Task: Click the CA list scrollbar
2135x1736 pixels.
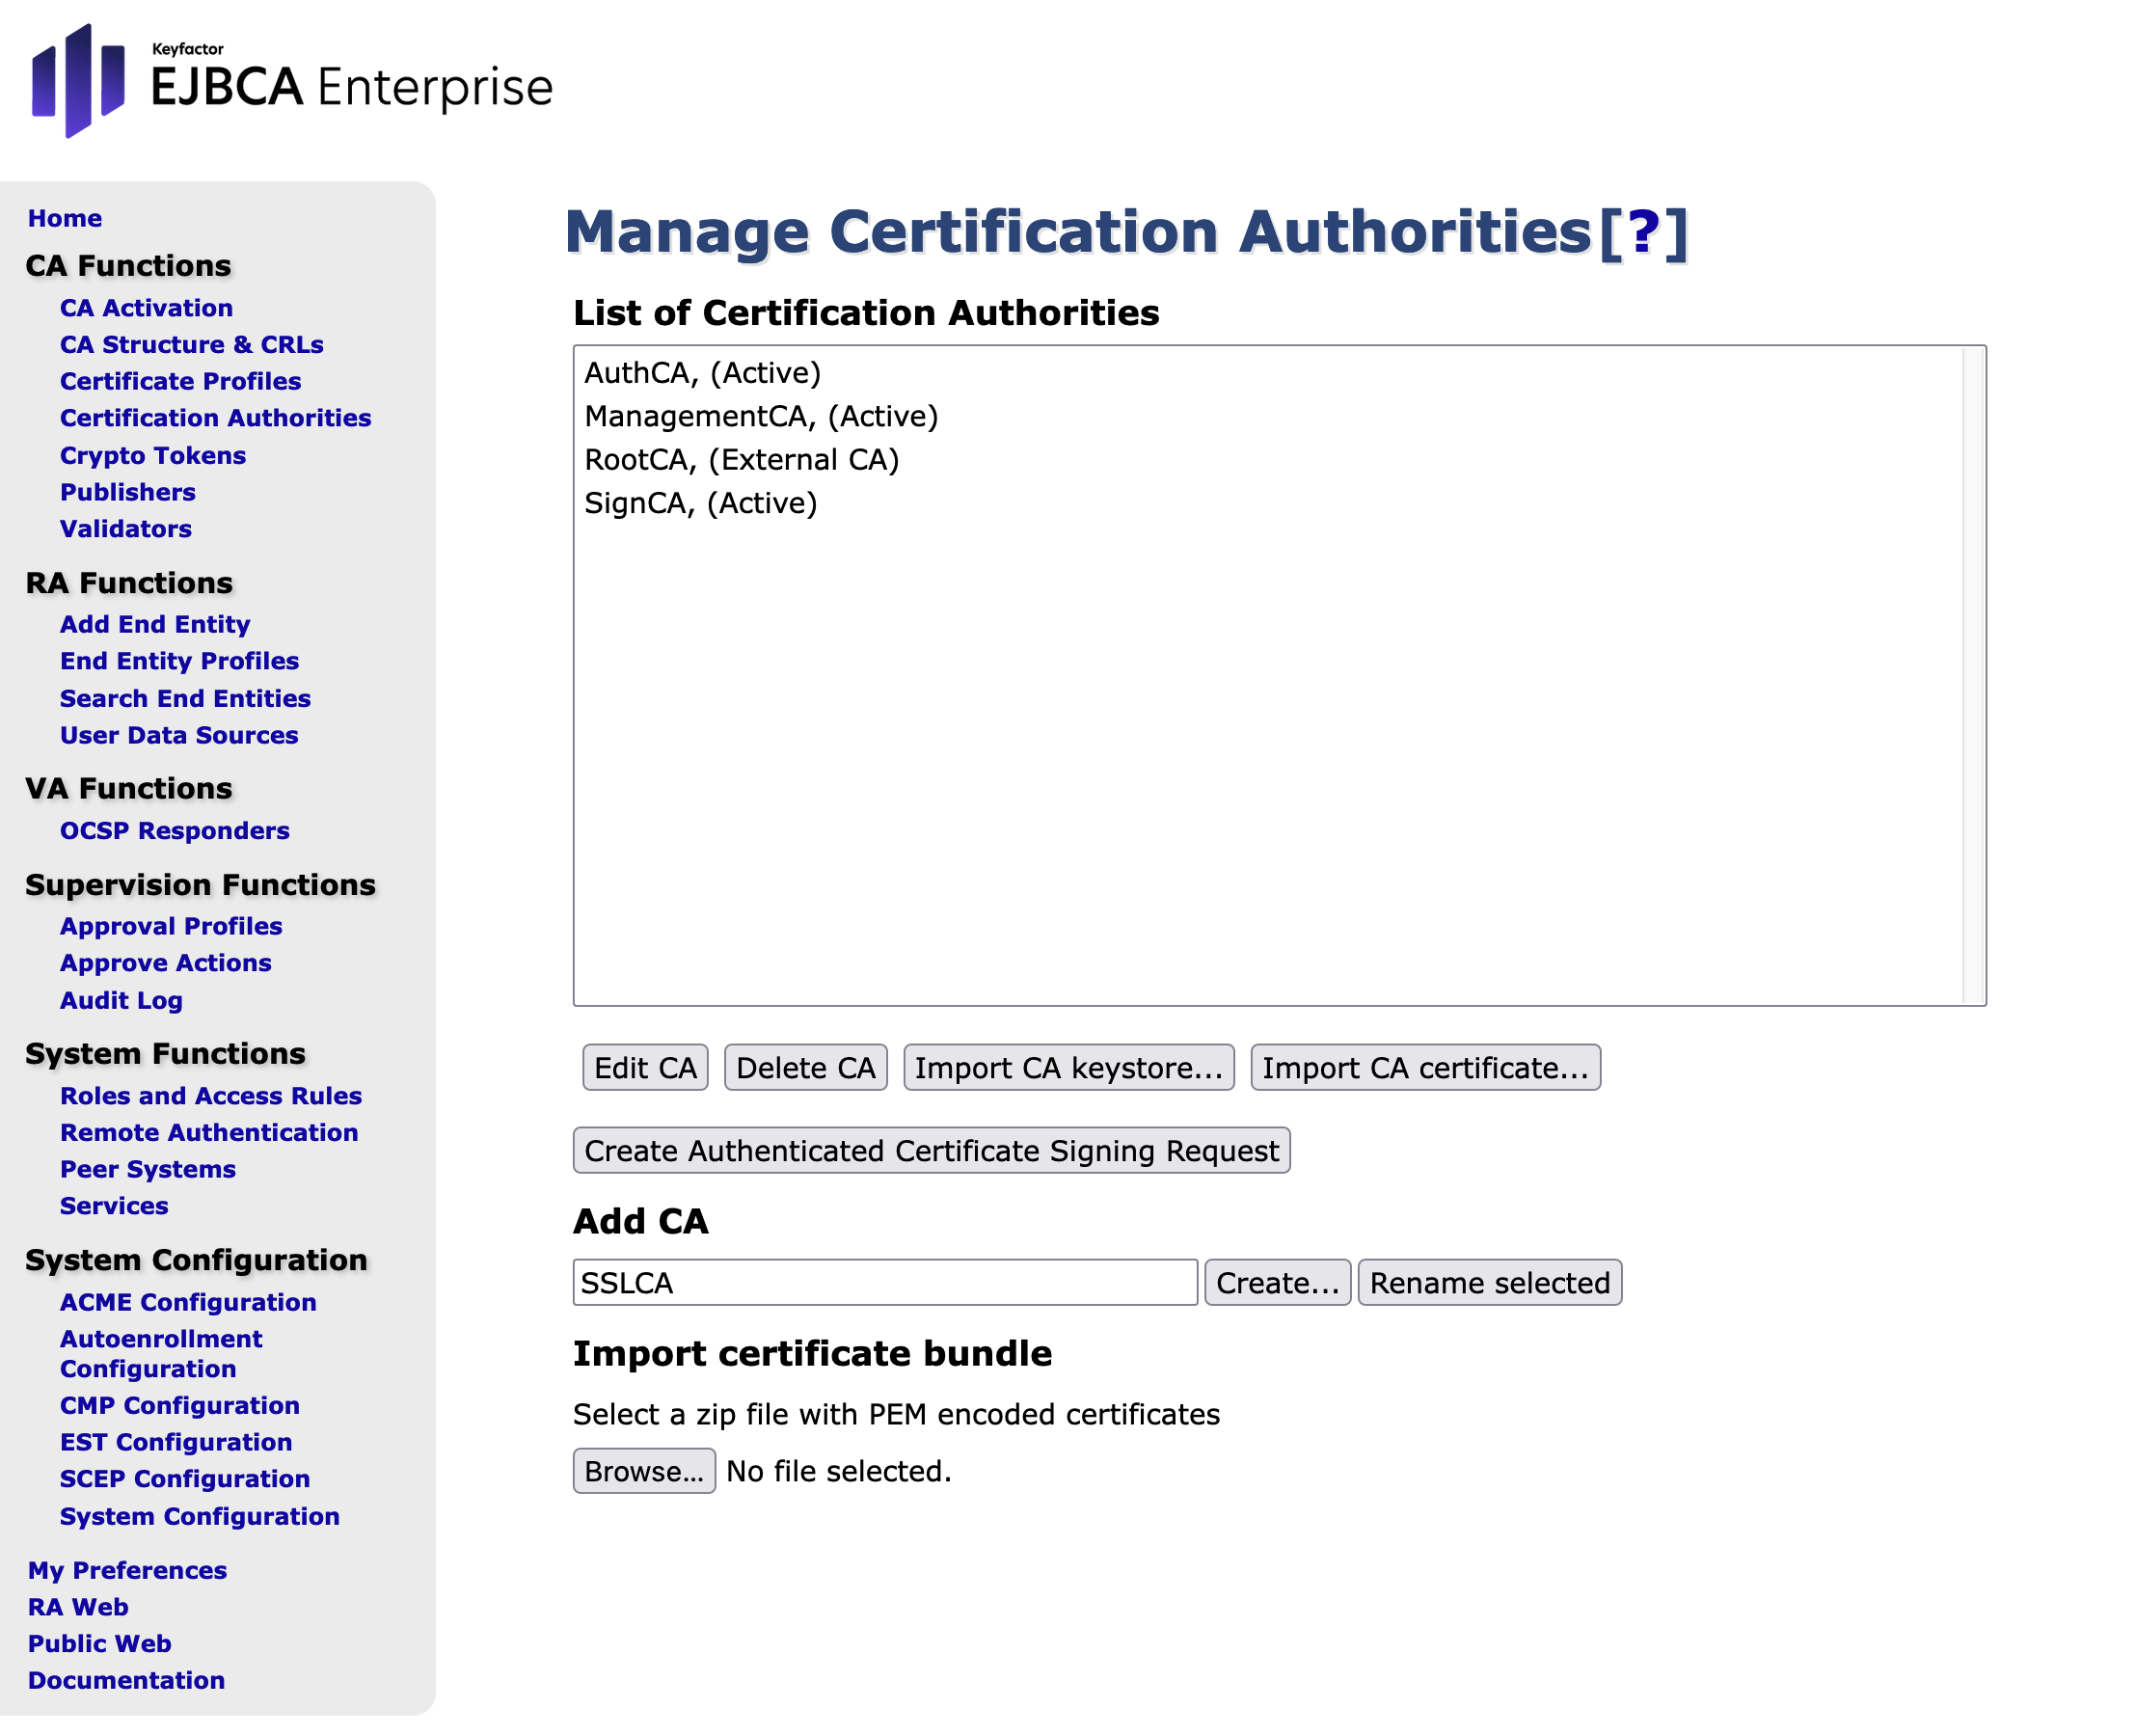Action: click(1972, 675)
